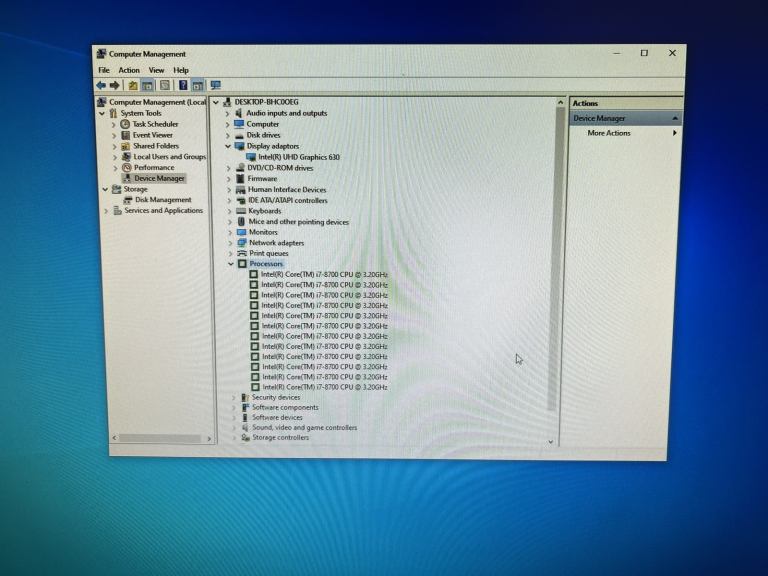768x576 pixels.
Task: Click the blue Help toolbar icon
Action: 183,86
